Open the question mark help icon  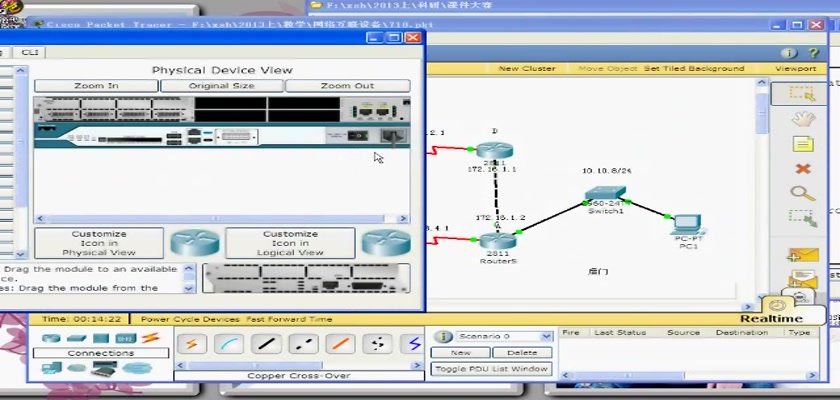tap(814, 53)
